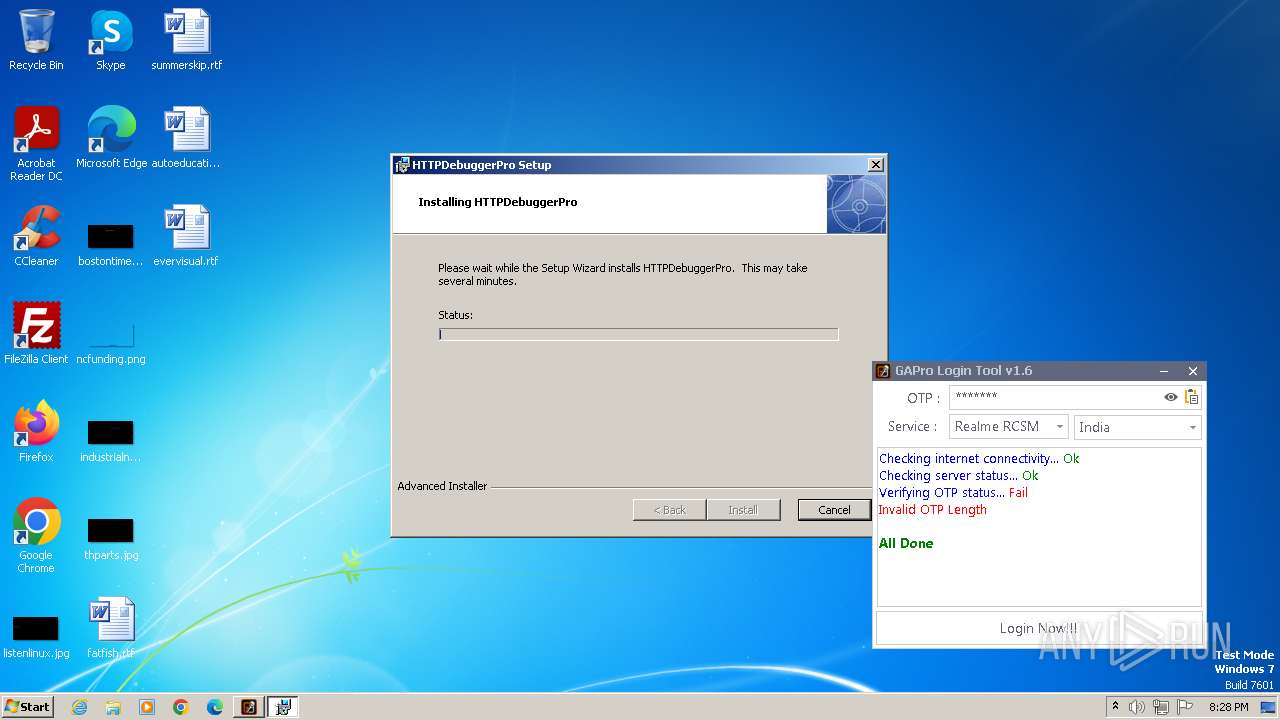Show hidden system tray icons

1115,706
